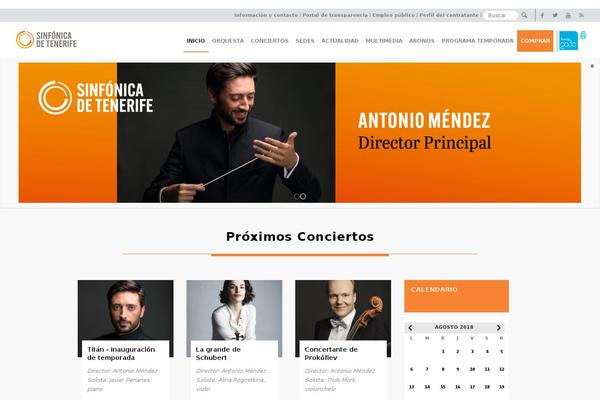Select the first slide indicator dot
Screen dimensions: 600x400
click(297, 196)
